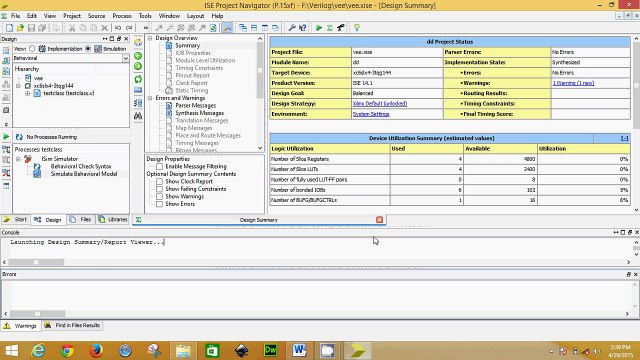640x360 pixels.
Task: Click the green run arrow beside process status
Action: 6,137
